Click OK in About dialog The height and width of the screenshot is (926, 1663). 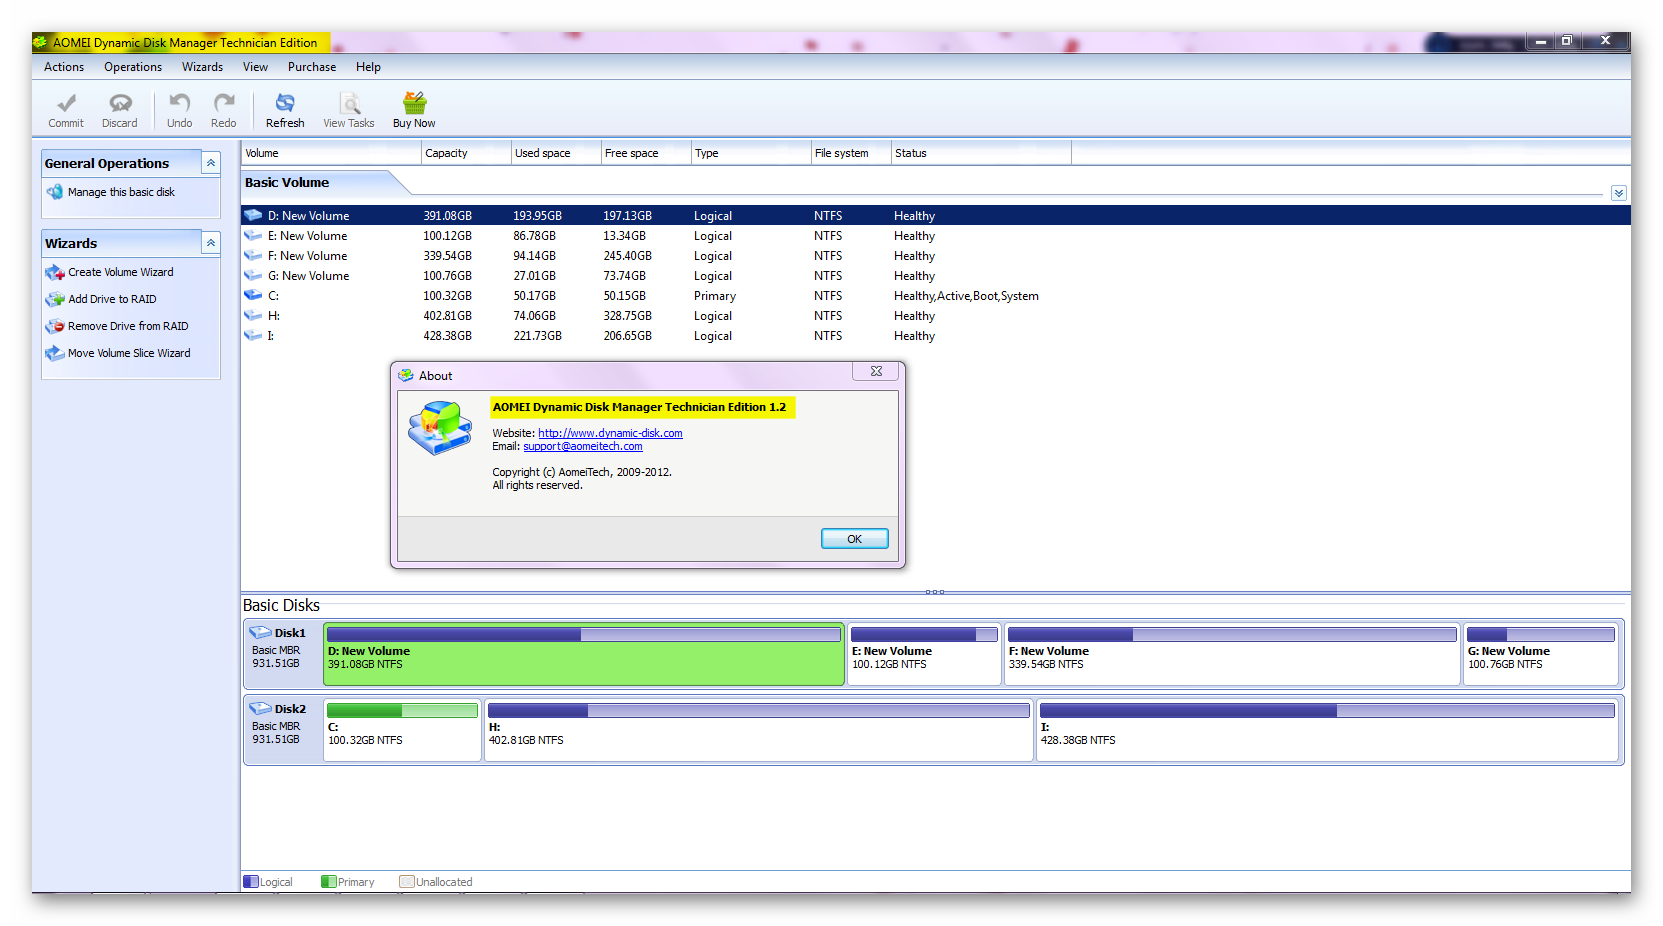tap(854, 539)
